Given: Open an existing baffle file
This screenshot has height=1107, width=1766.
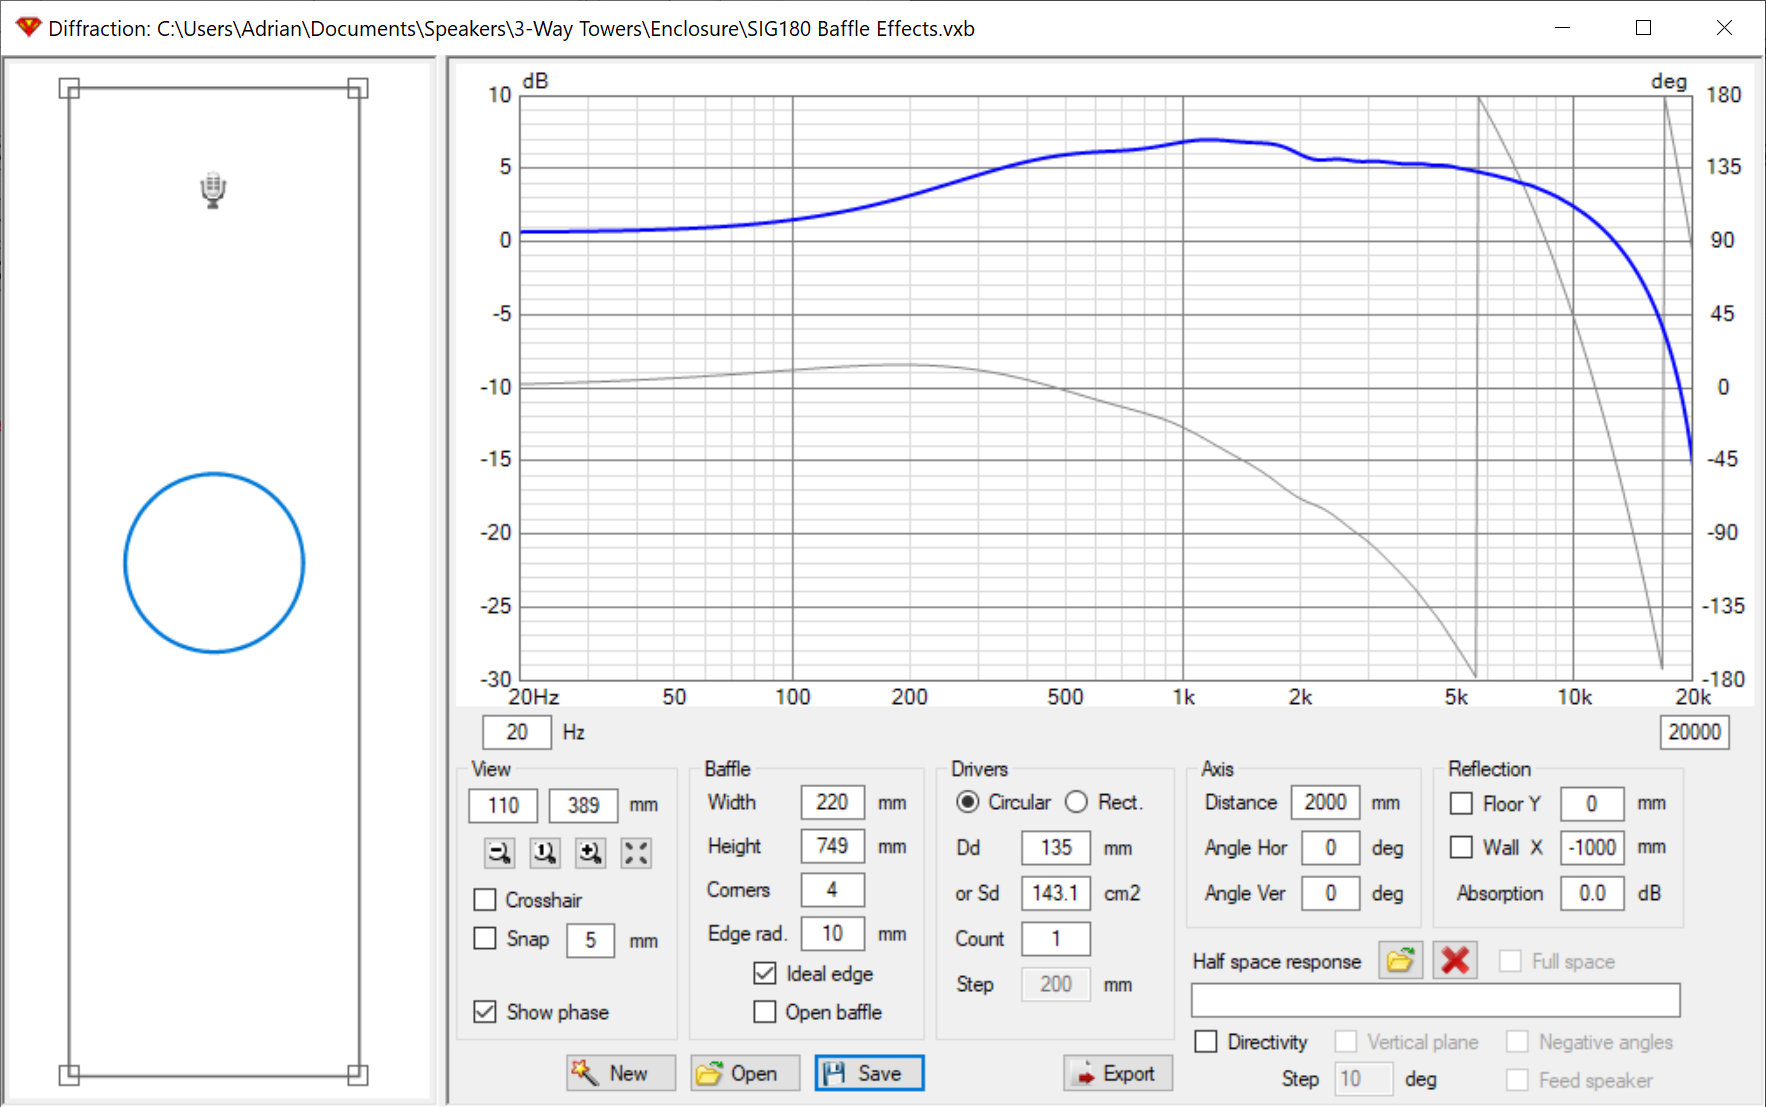Looking at the screenshot, I should click(x=745, y=1073).
